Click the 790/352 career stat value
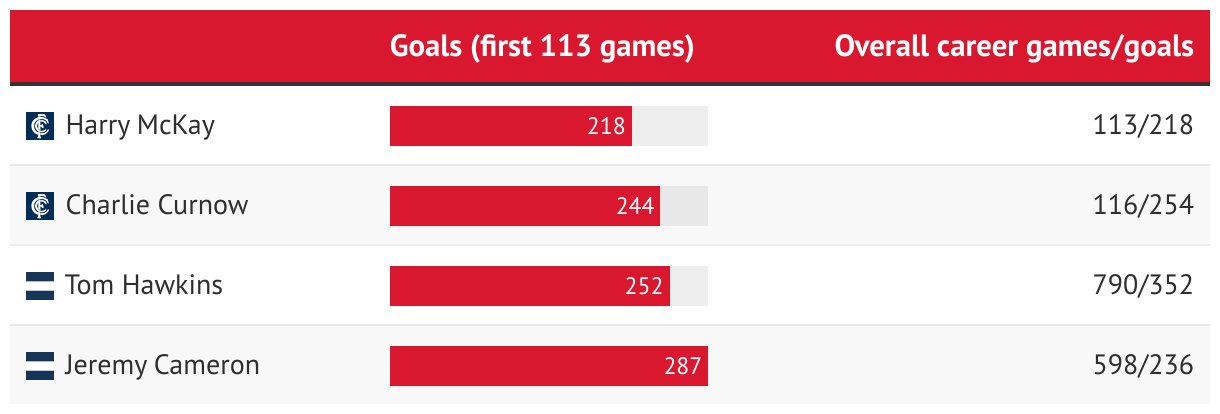 pos(1144,286)
